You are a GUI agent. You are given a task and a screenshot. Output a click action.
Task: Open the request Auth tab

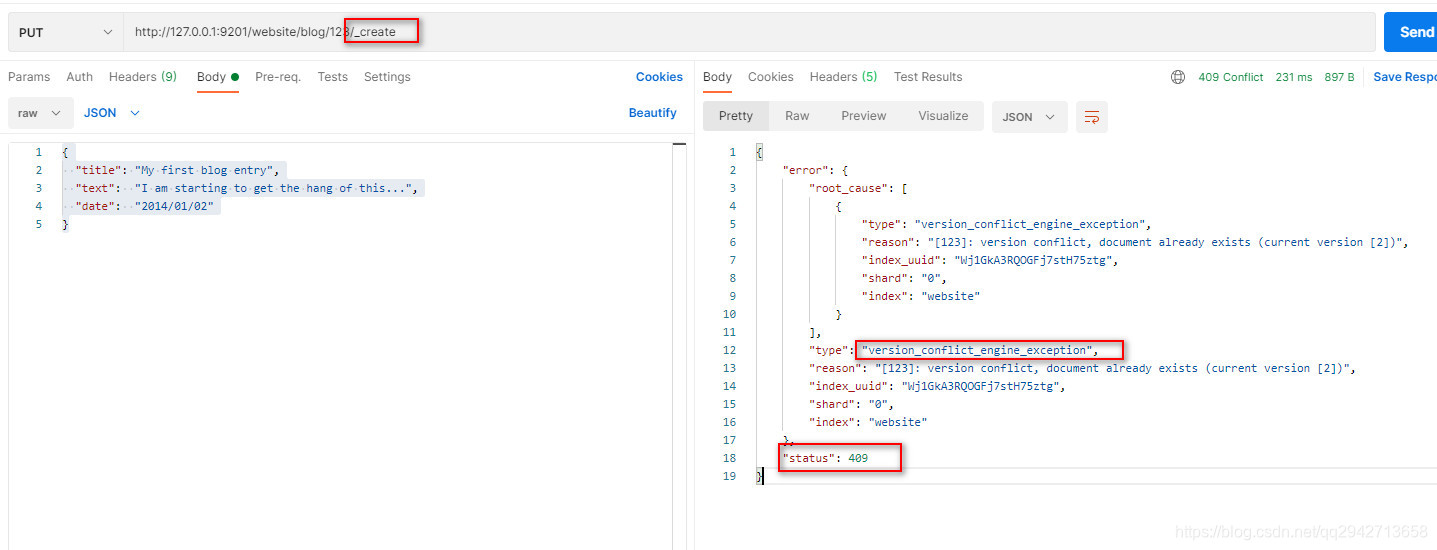(80, 77)
